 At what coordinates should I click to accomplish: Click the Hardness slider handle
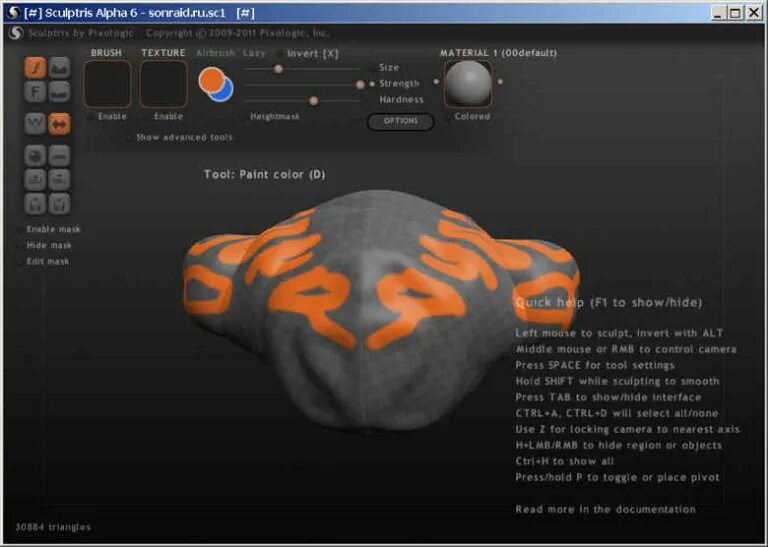coord(313,101)
